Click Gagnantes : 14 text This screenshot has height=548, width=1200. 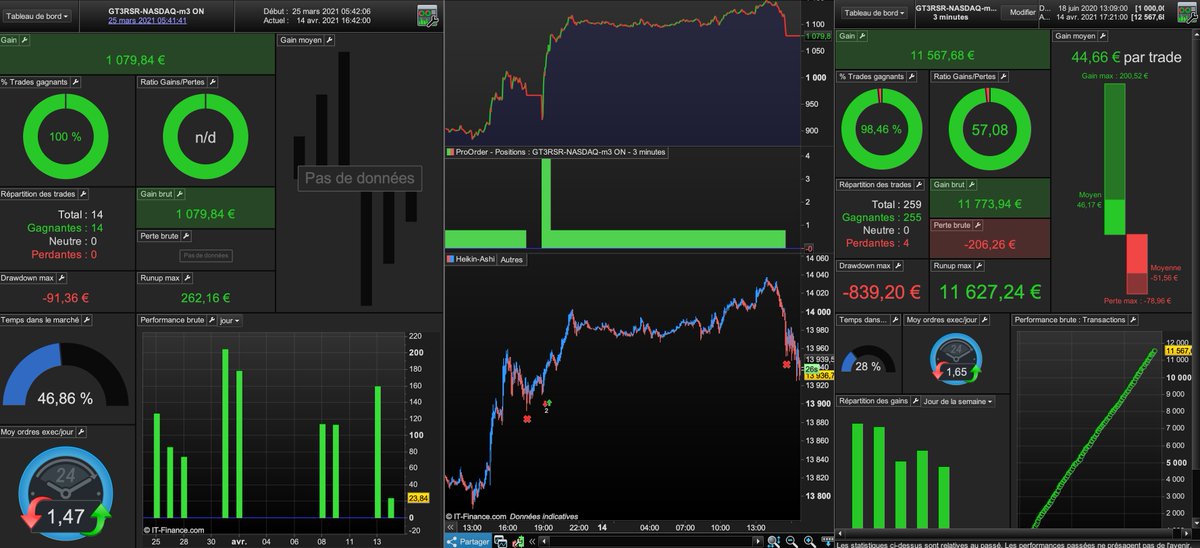tap(64, 227)
